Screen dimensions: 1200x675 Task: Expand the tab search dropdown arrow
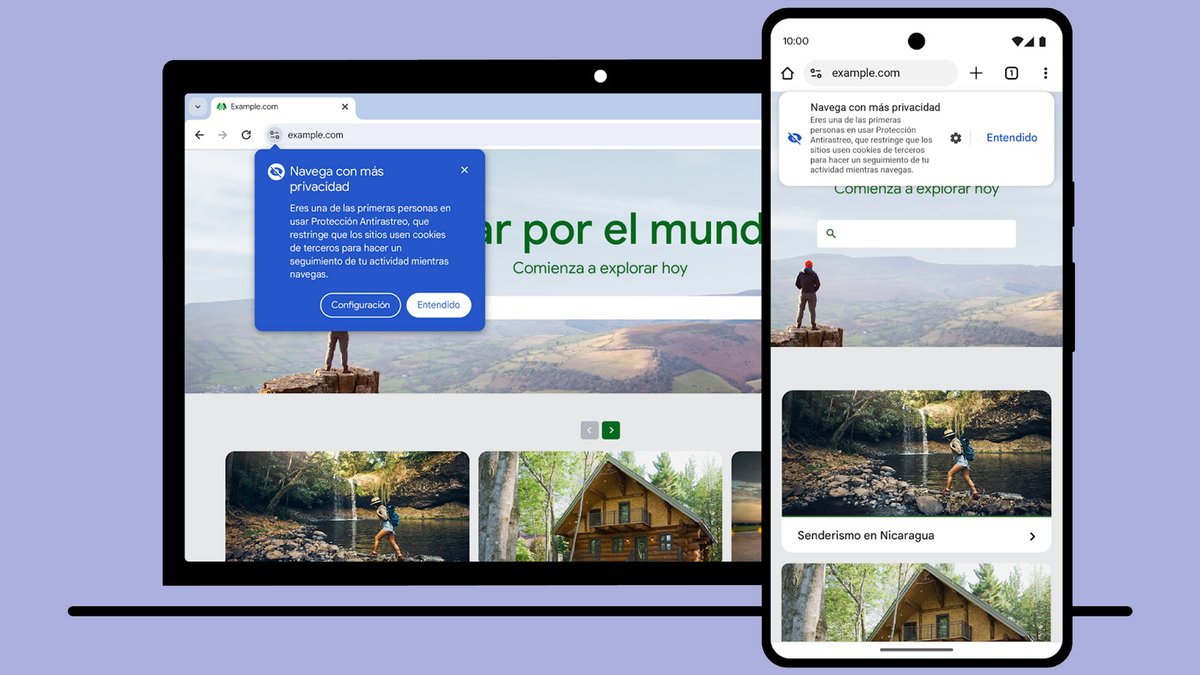[198, 106]
